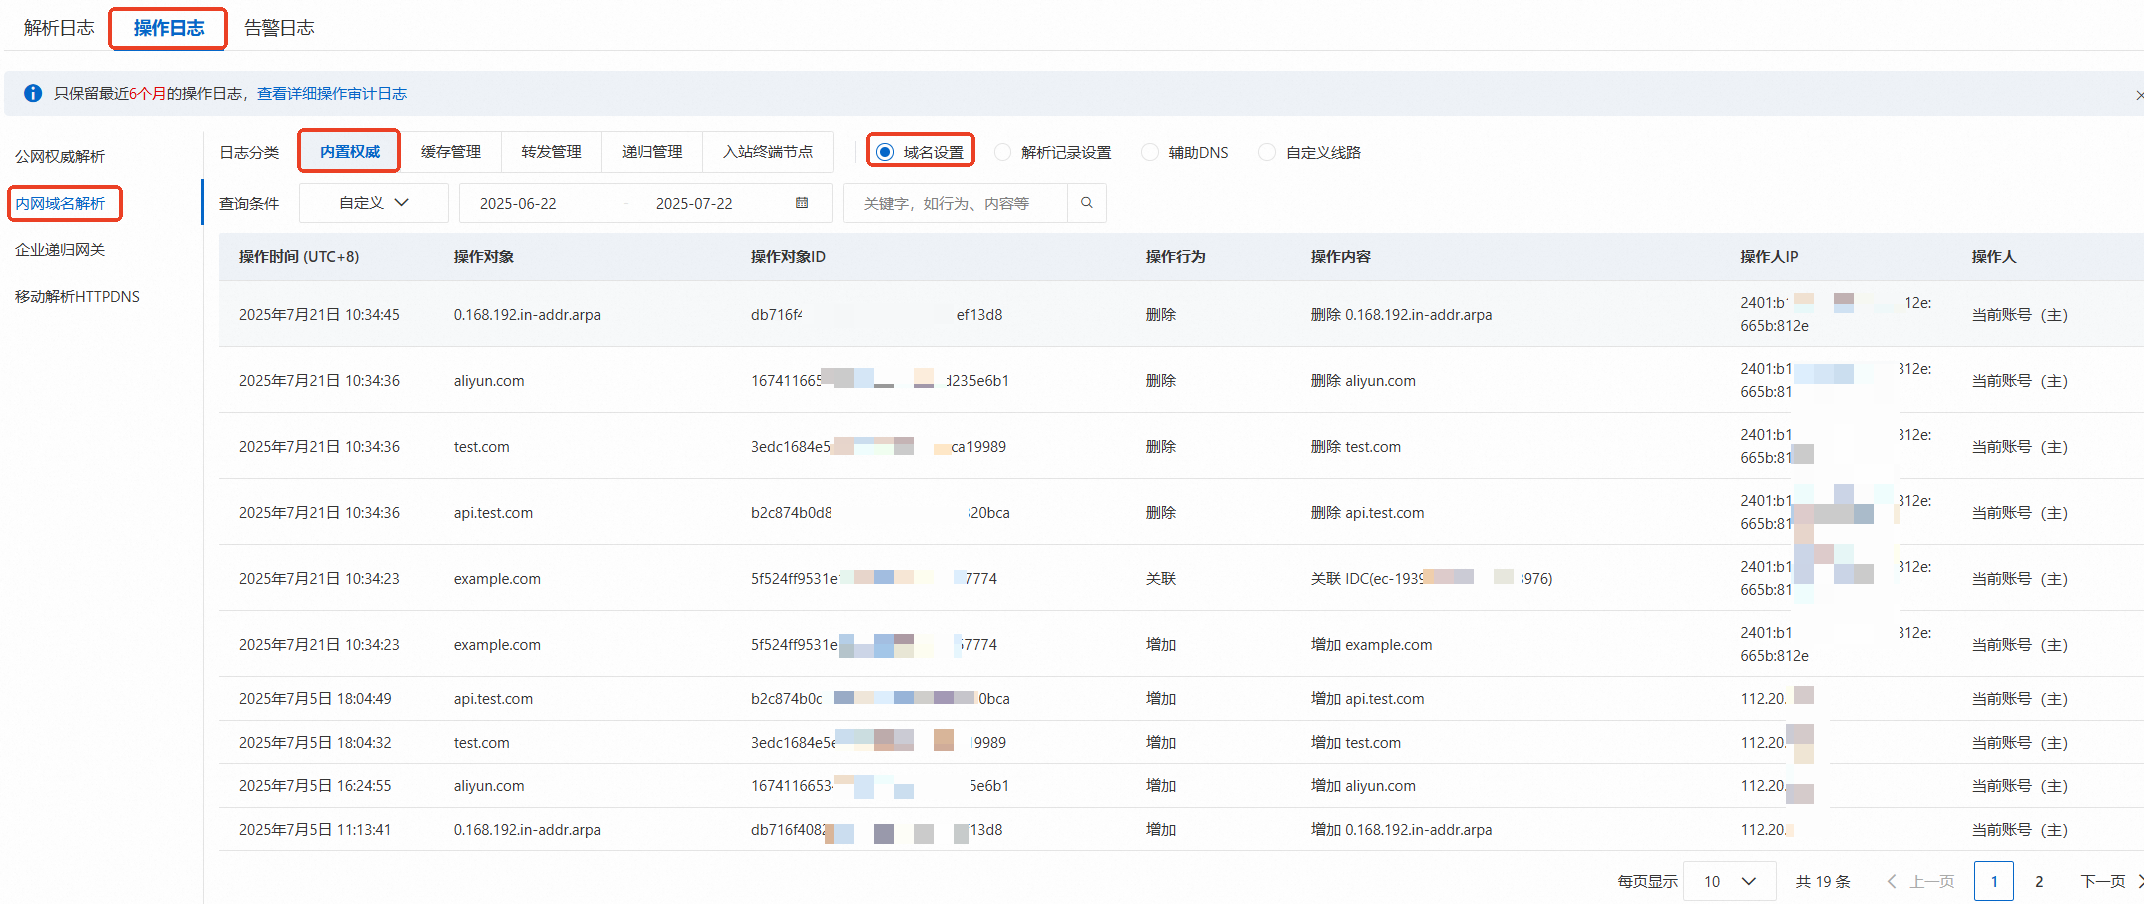Screen dimensions: 2144x904
Task: Close the notice banner
Action: click(x=2139, y=95)
